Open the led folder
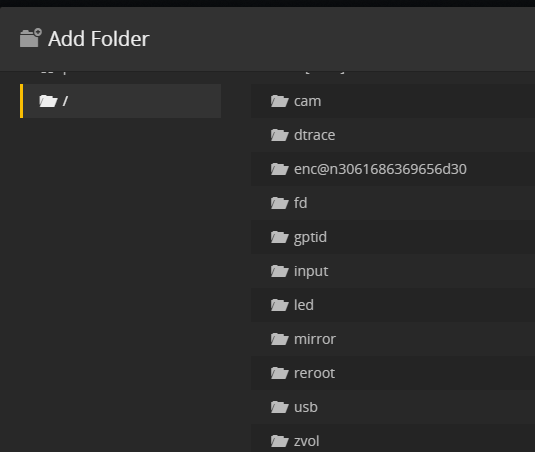This screenshot has height=452, width=535. tap(393, 305)
